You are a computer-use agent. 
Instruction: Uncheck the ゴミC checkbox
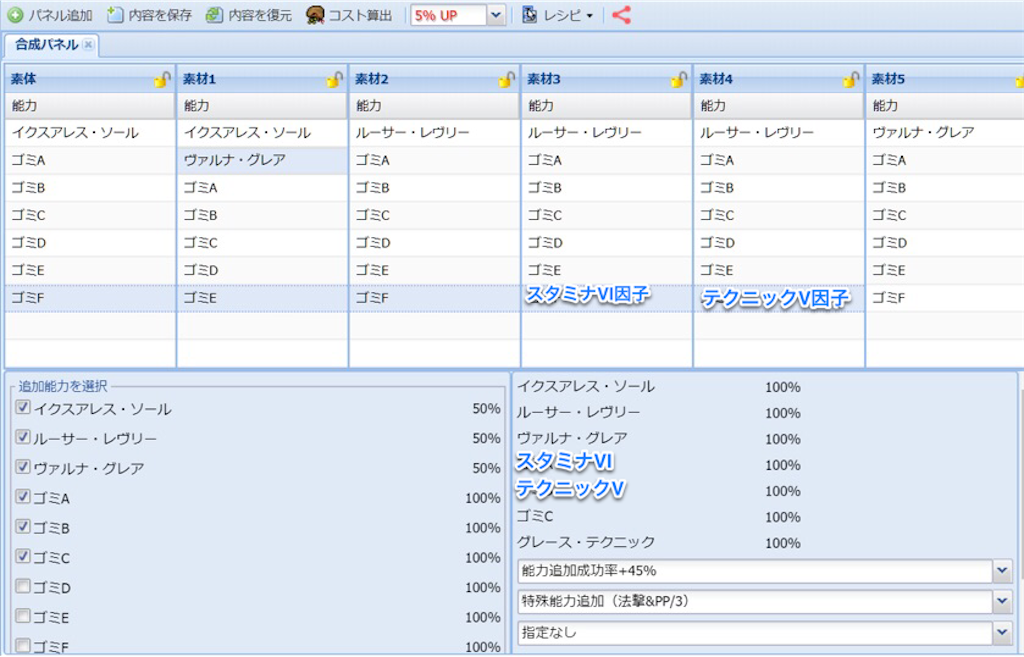(x=23, y=556)
